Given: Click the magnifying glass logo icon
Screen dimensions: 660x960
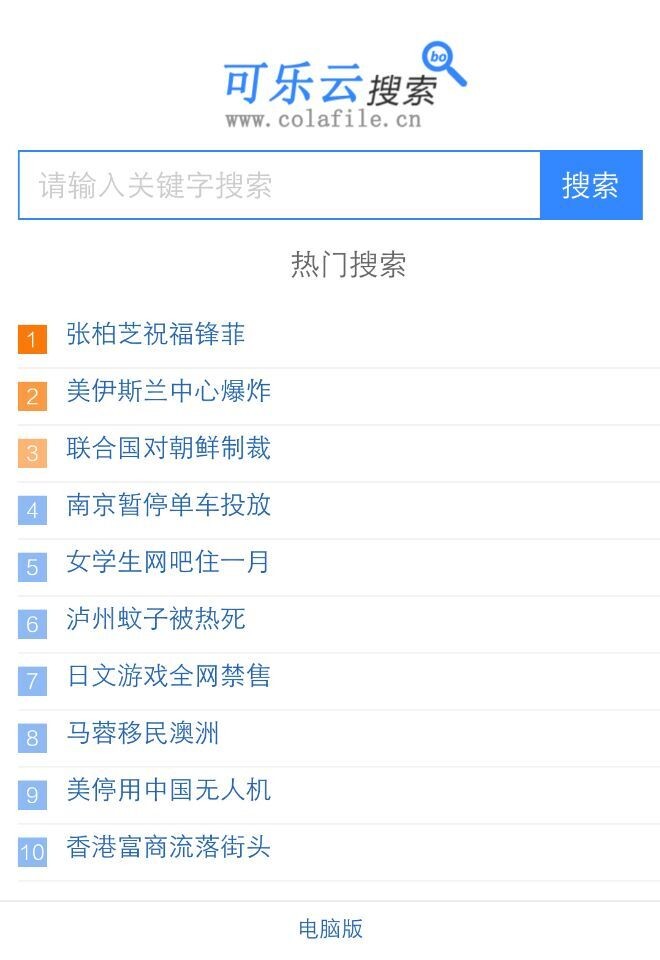Looking at the screenshot, I should [443, 62].
